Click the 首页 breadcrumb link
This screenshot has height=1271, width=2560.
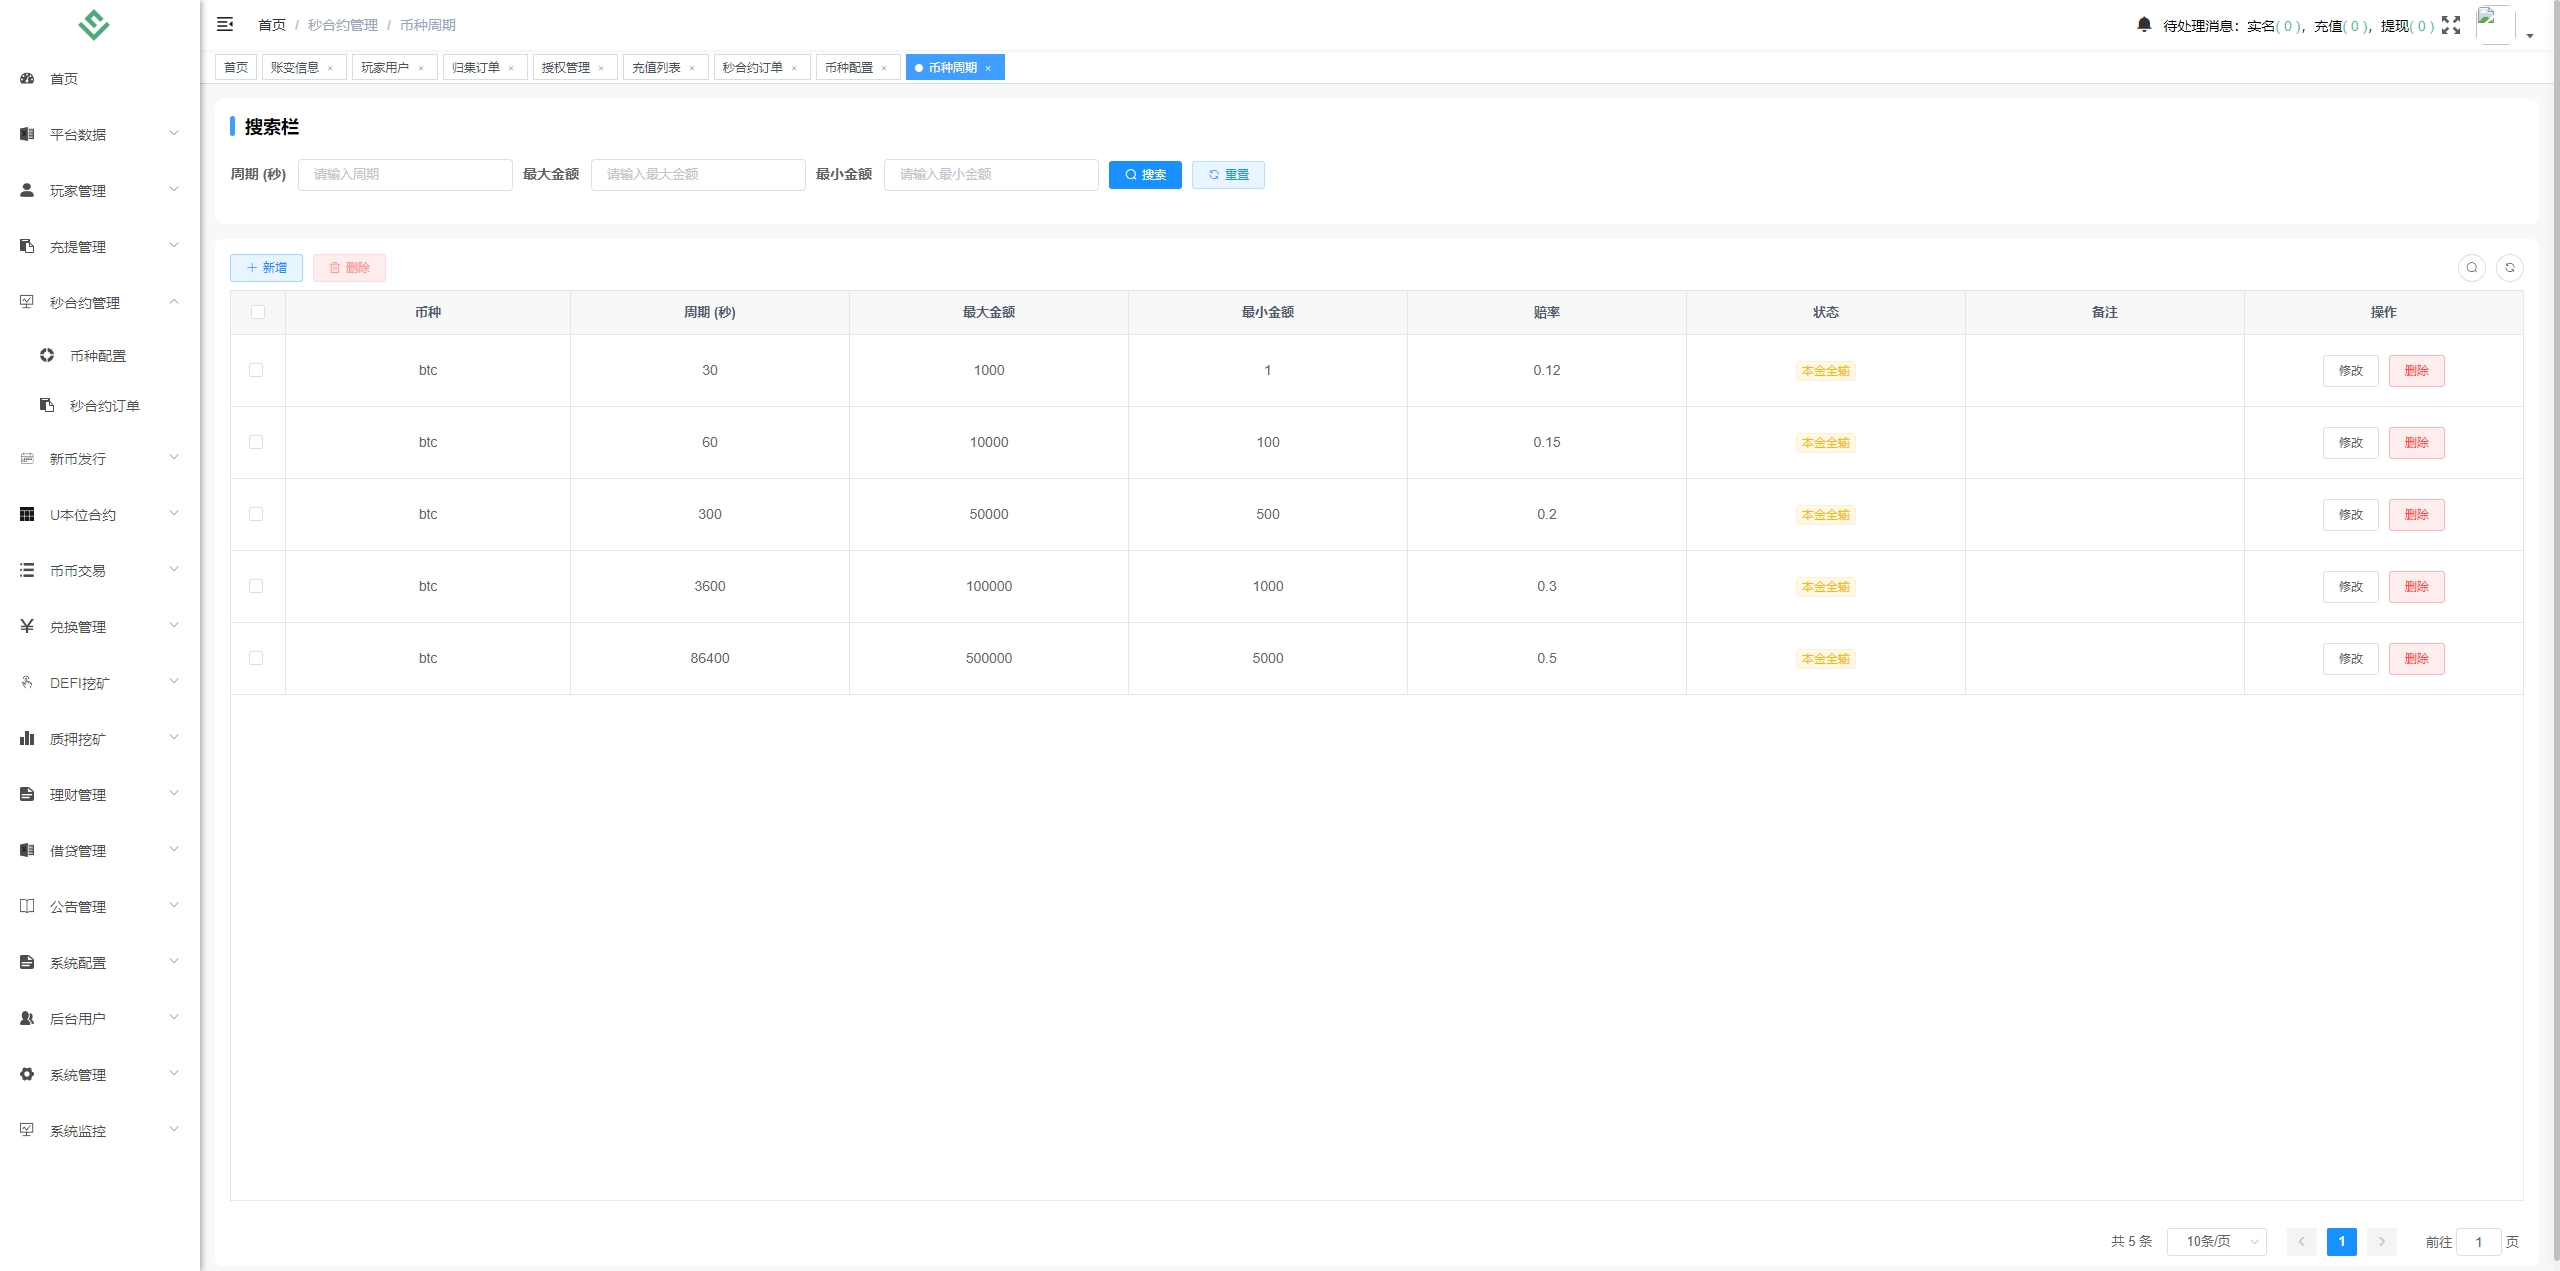tap(272, 25)
